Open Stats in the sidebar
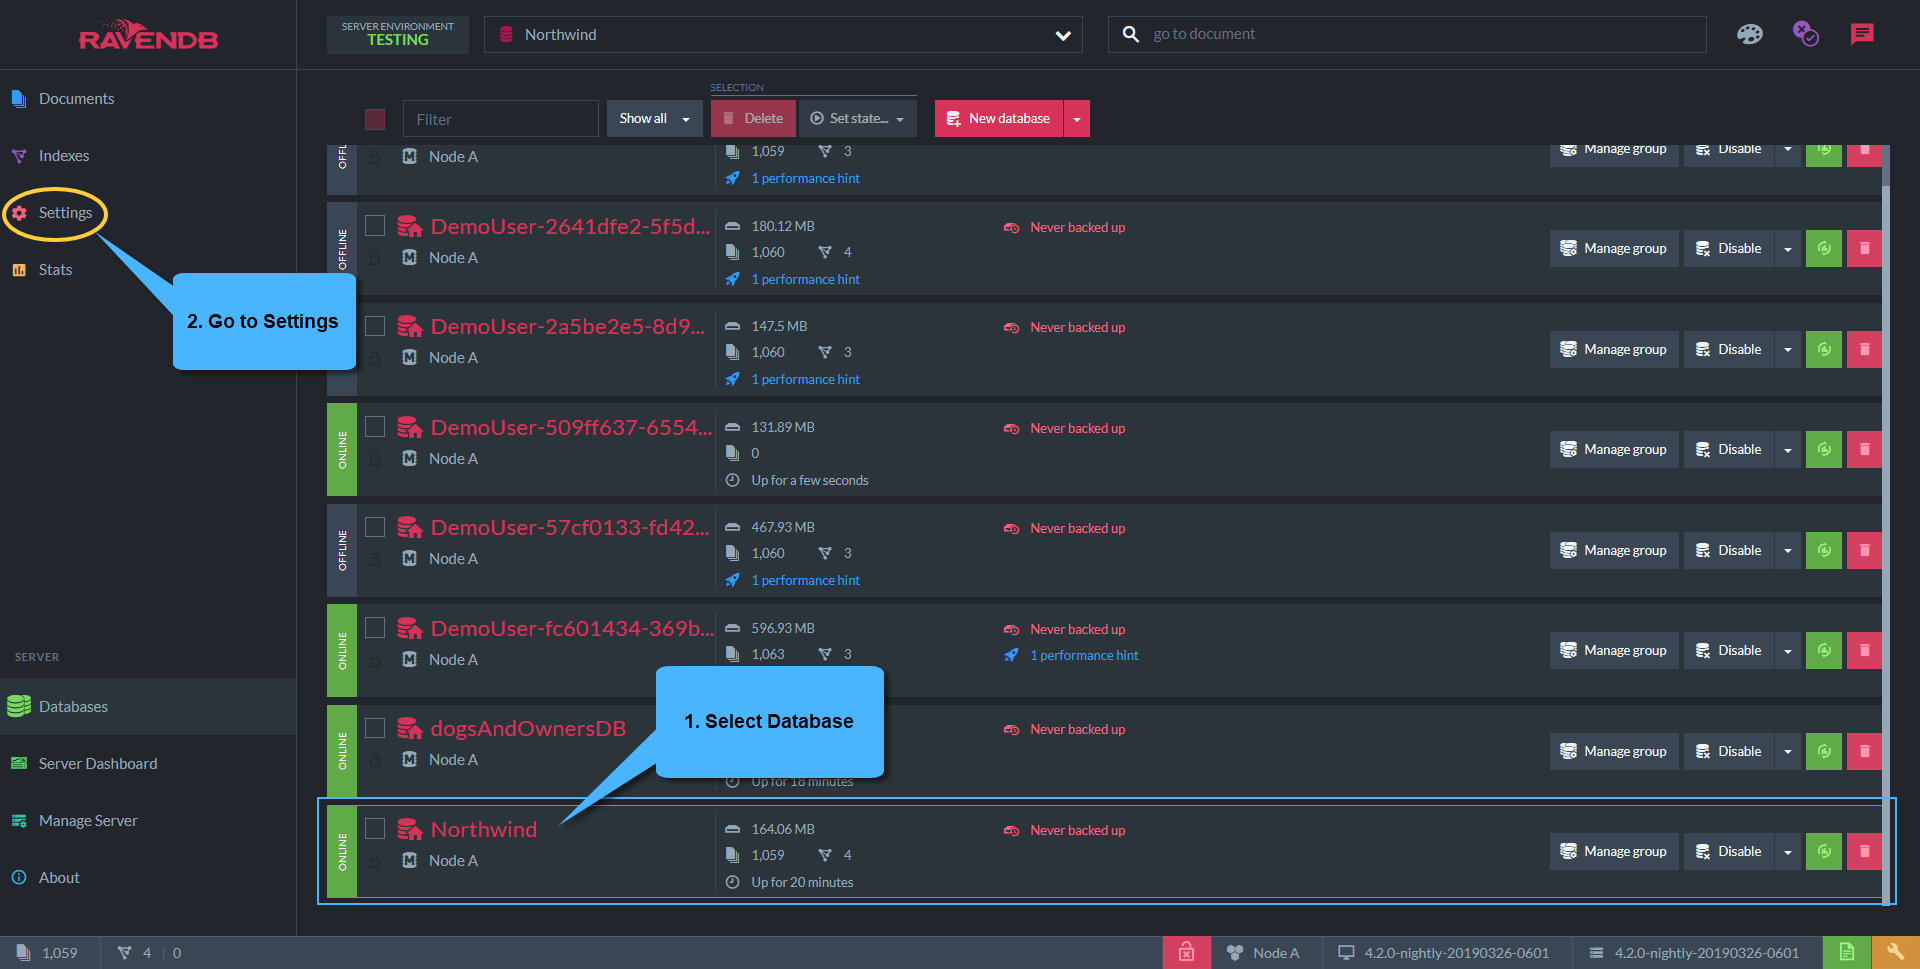This screenshot has height=969, width=1920. click(x=55, y=269)
